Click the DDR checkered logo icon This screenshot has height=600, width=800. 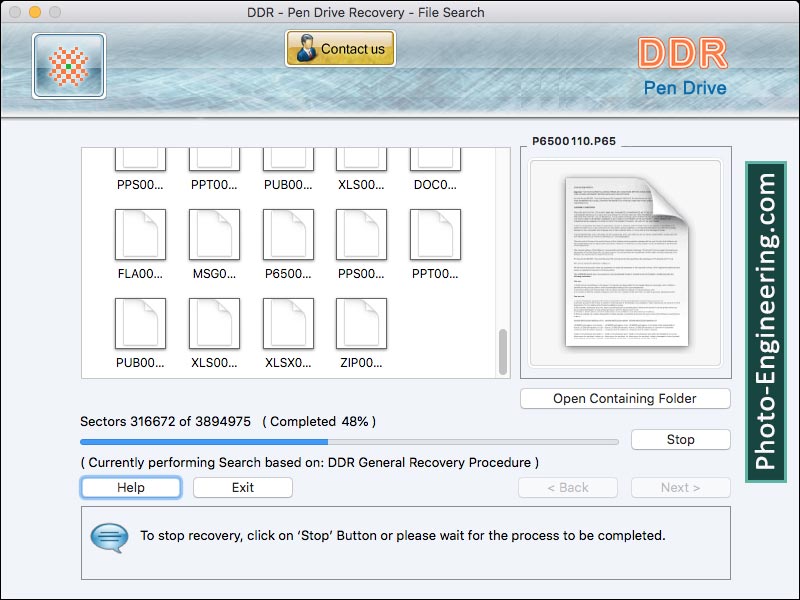tap(69, 65)
